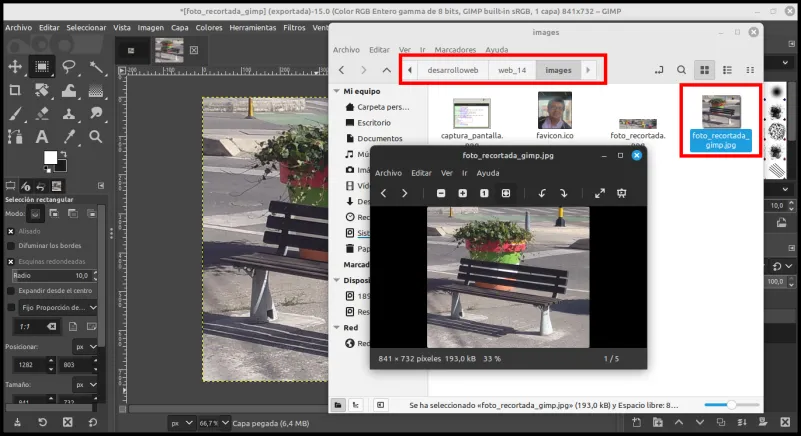Collapse the Mi equipo sidebar section
Image resolution: width=801 pixels, height=436 pixels.
click(x=337, y=91)
